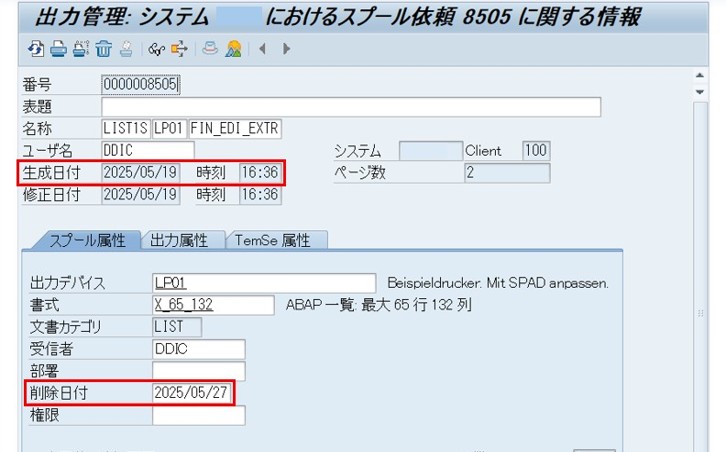726x452 pixels.
Task: Click the empty 表題 input field
Action: (351, 107)
